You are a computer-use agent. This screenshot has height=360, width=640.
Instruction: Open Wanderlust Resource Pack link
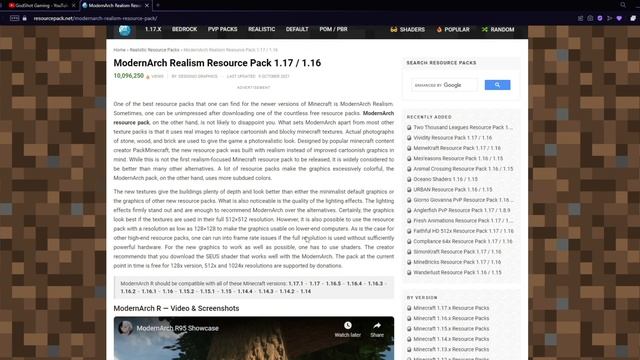tap(457, 272)
